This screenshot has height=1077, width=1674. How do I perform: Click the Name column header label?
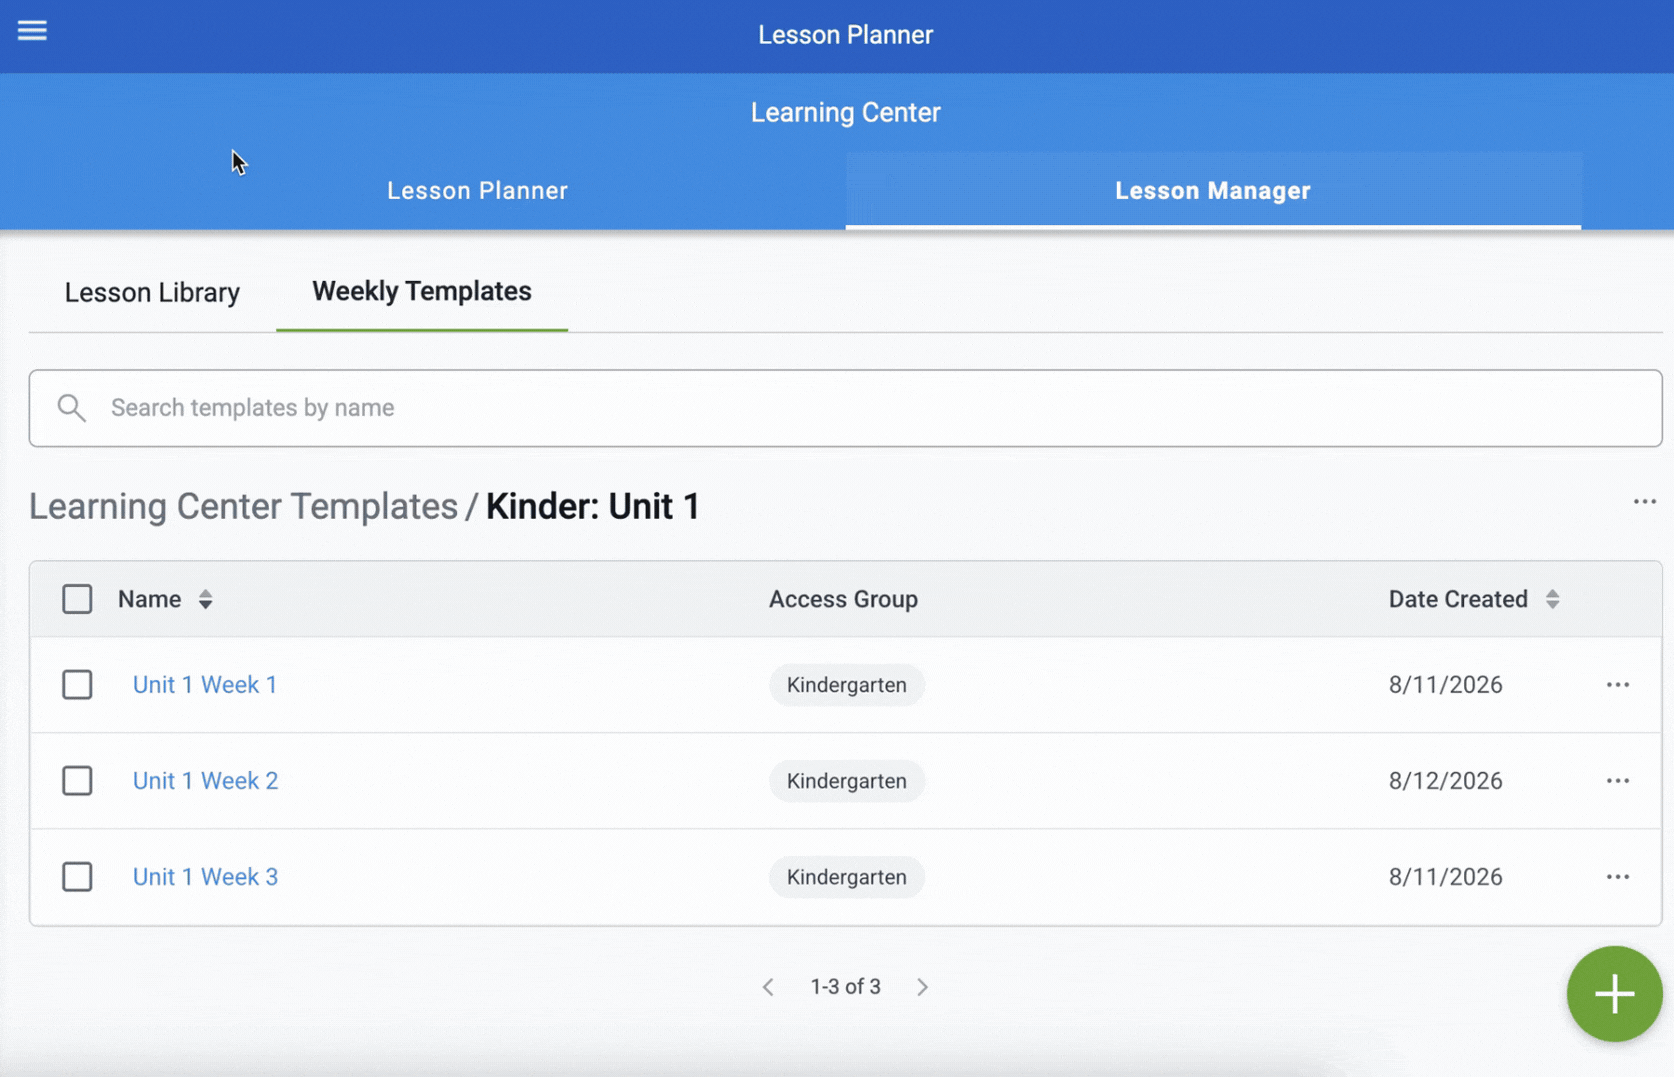(150, 599)
